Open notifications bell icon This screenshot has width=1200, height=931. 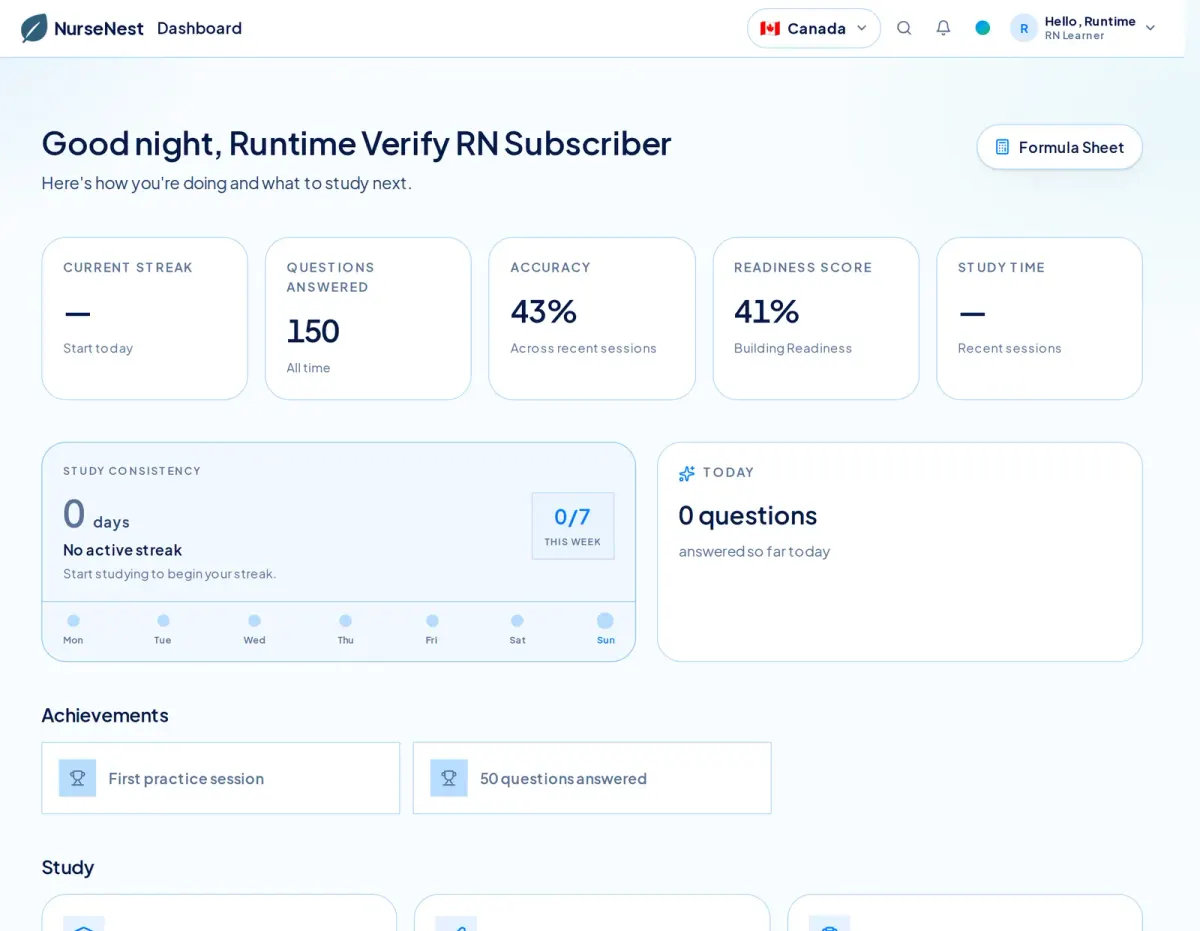tap(943, 28)
